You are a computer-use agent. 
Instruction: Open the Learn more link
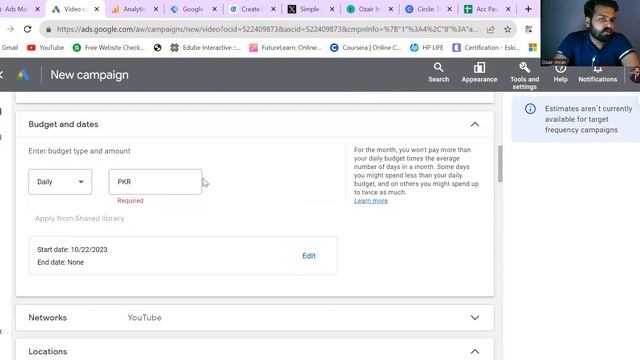point(371,201)
